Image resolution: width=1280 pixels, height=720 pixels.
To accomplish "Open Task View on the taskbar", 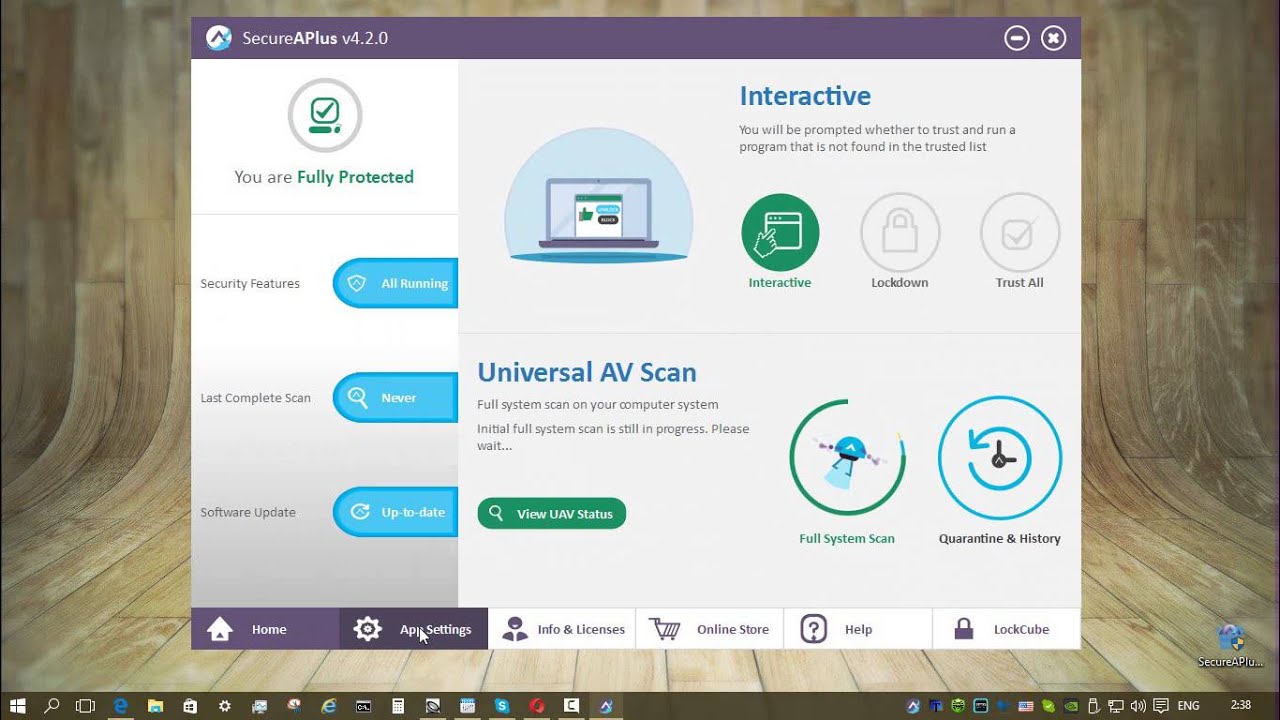I will coord(86,705).
